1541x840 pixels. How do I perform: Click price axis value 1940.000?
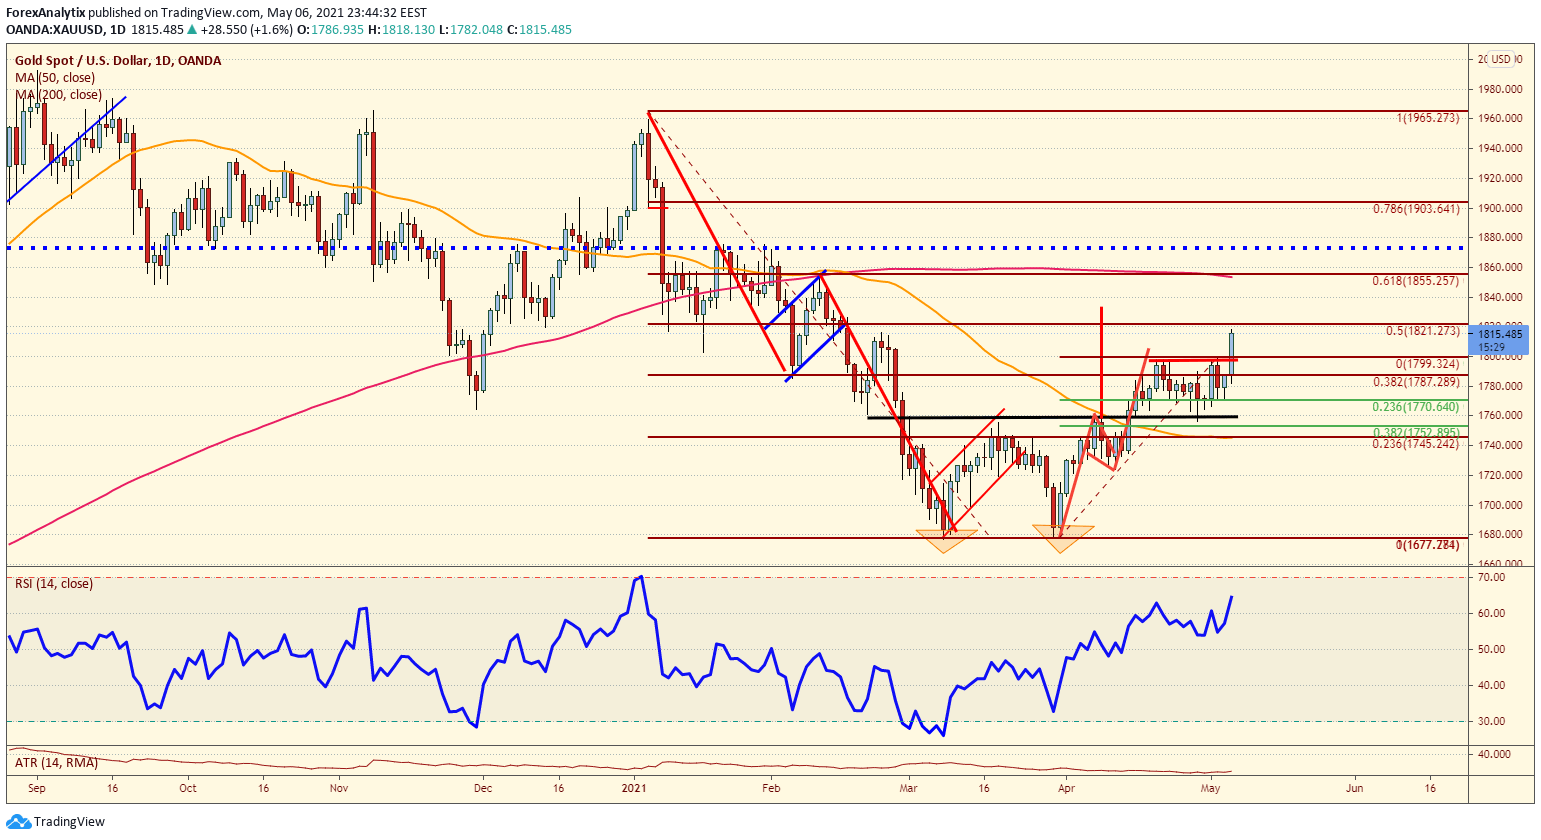(x=1500, y=148)
